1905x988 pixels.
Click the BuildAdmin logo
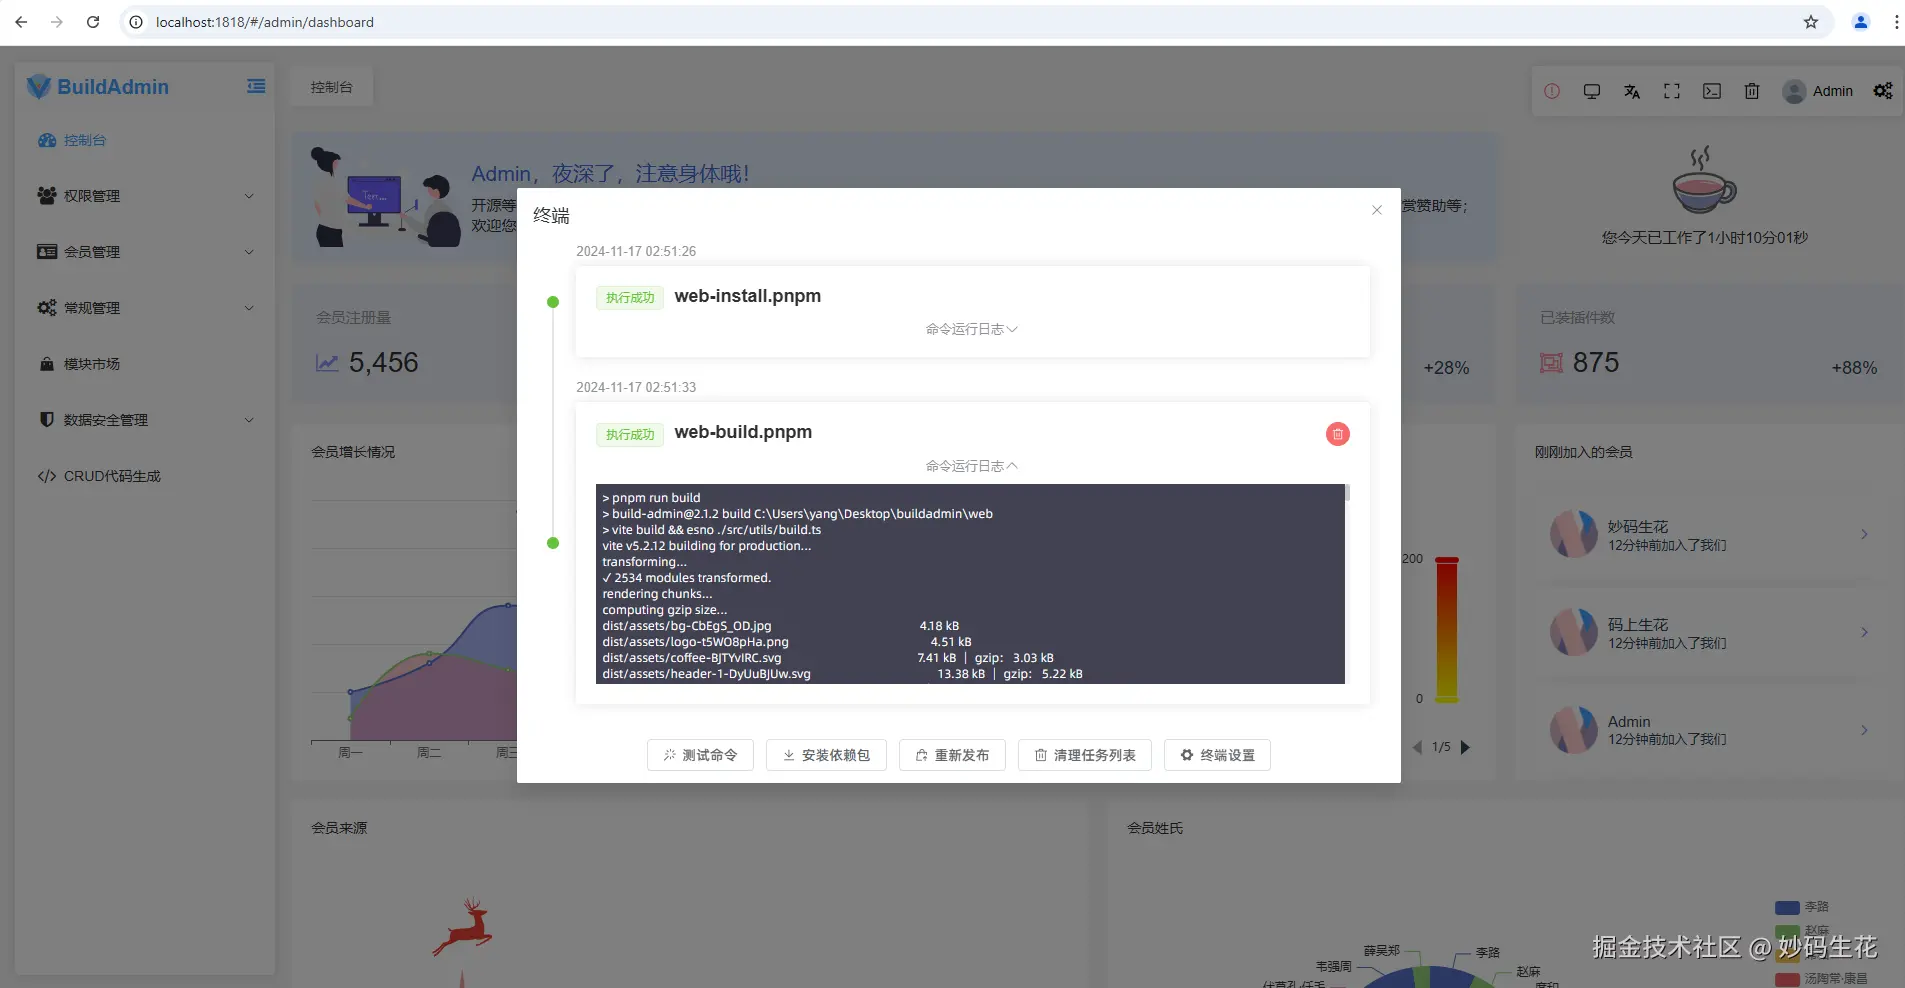coord(98,87)
